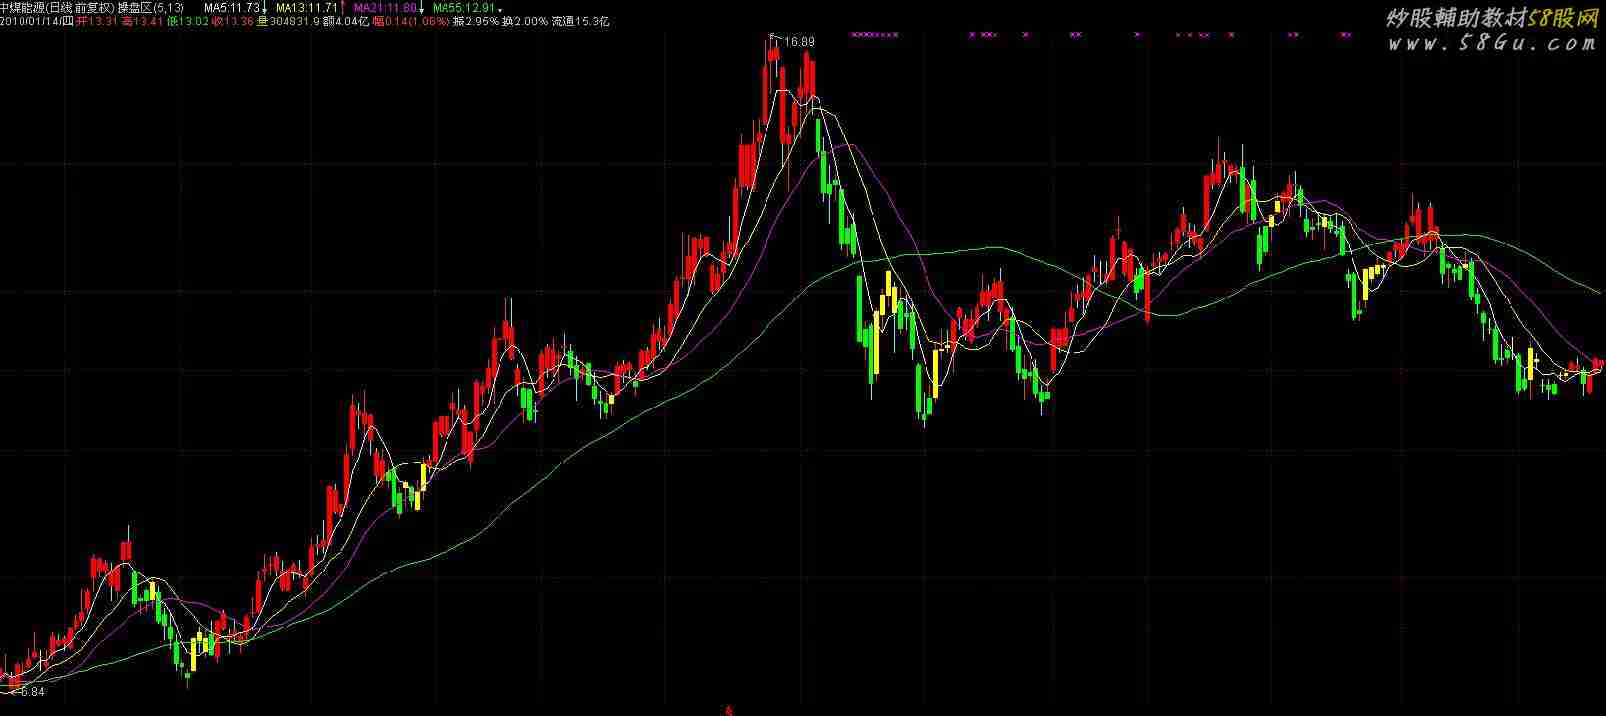Click the 16.89 peak price marker
Viewport: 1606px width, 716px height.
coord(798,42)
